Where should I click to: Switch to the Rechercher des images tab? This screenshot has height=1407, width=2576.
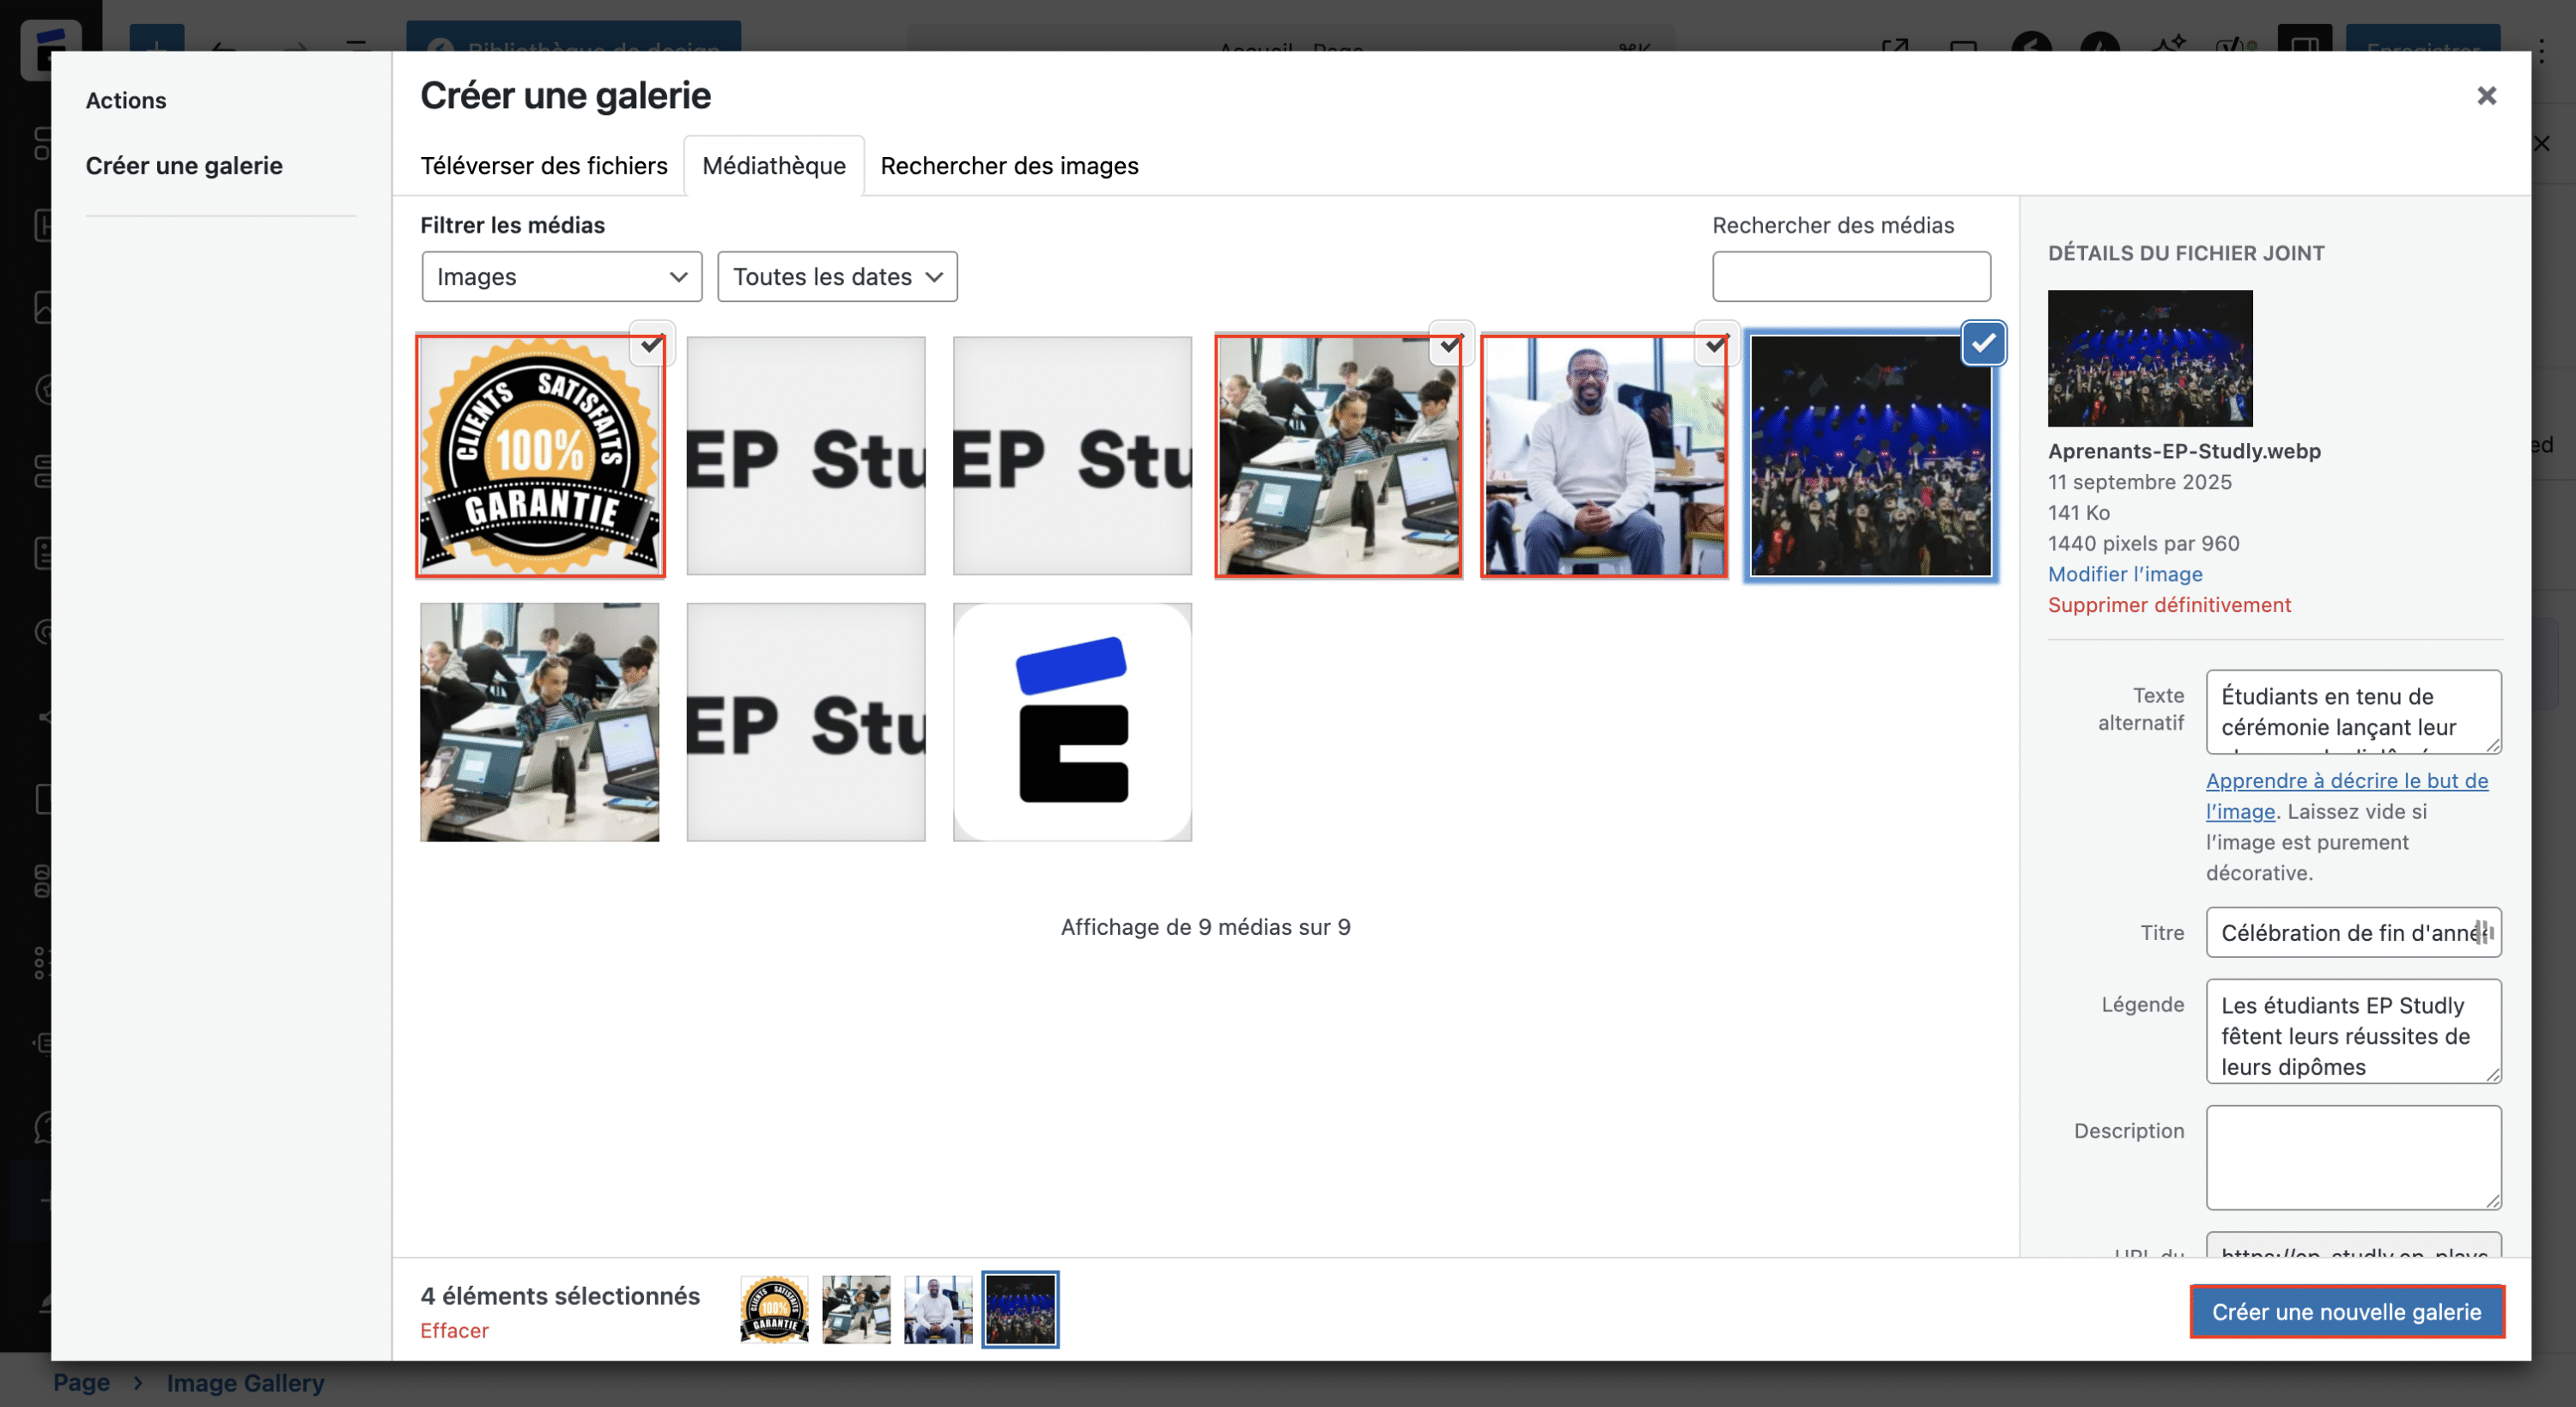coord(1009,165)
